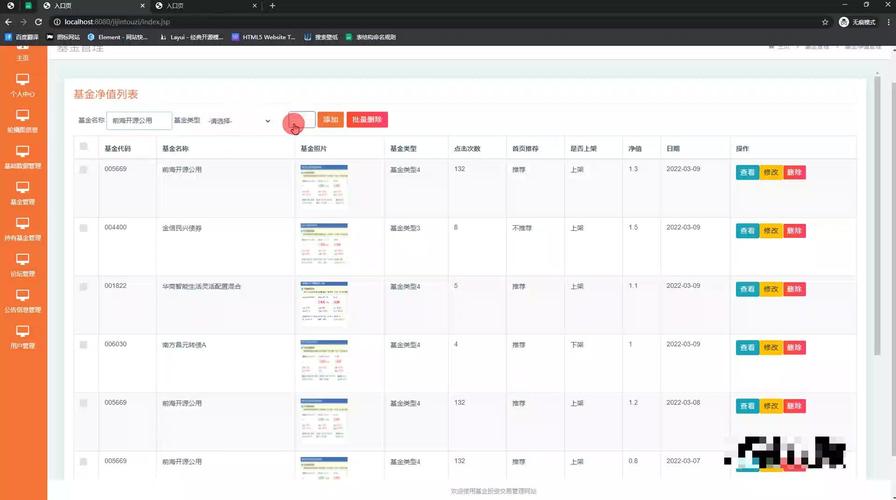
Task: Open the Layui bookmark in bookmarks bar
Action: pos(194,37)
